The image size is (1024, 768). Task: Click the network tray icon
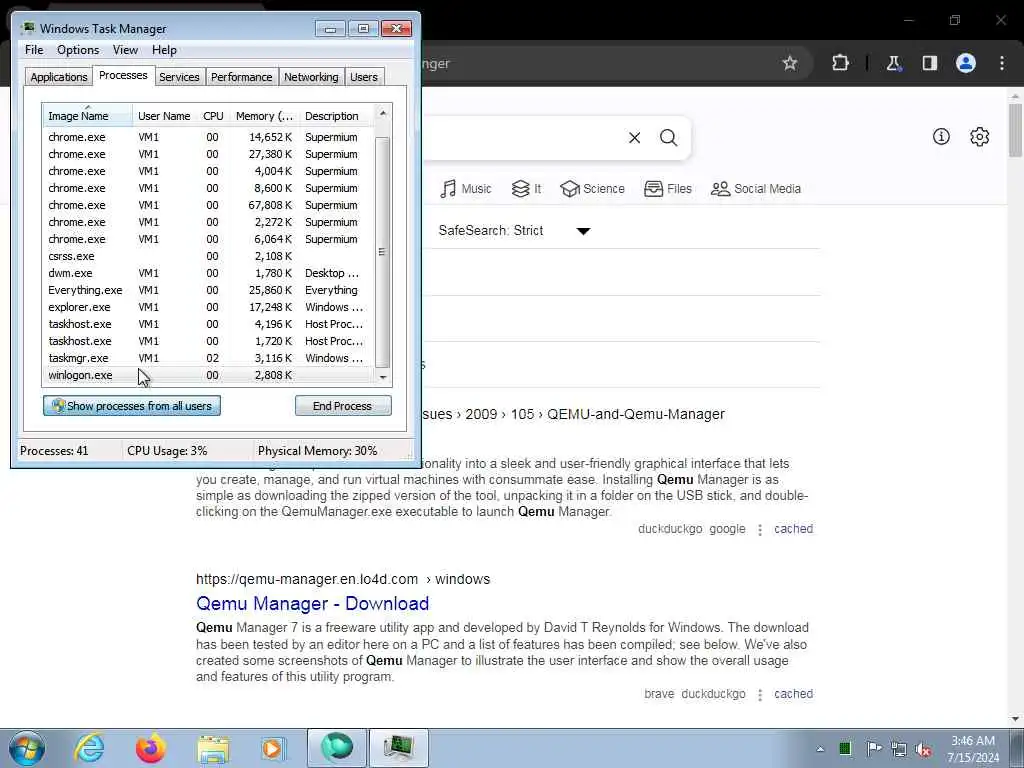[x=899, y=749]
